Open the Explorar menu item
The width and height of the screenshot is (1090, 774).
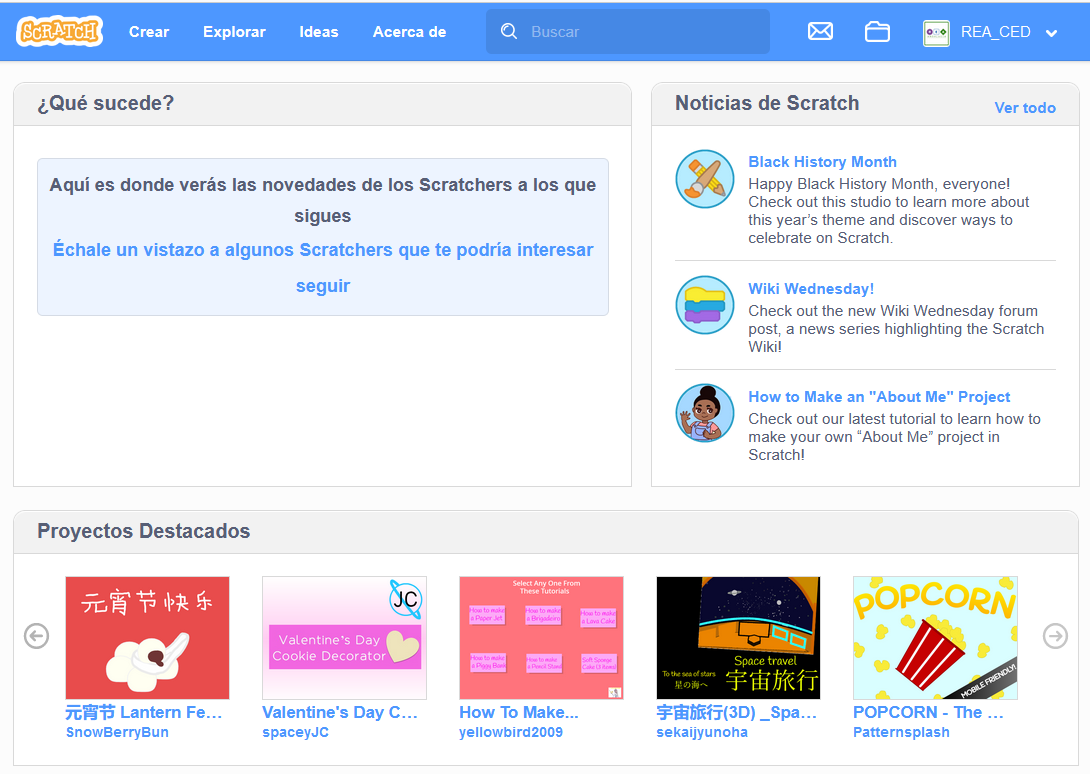tap(234, 31)
